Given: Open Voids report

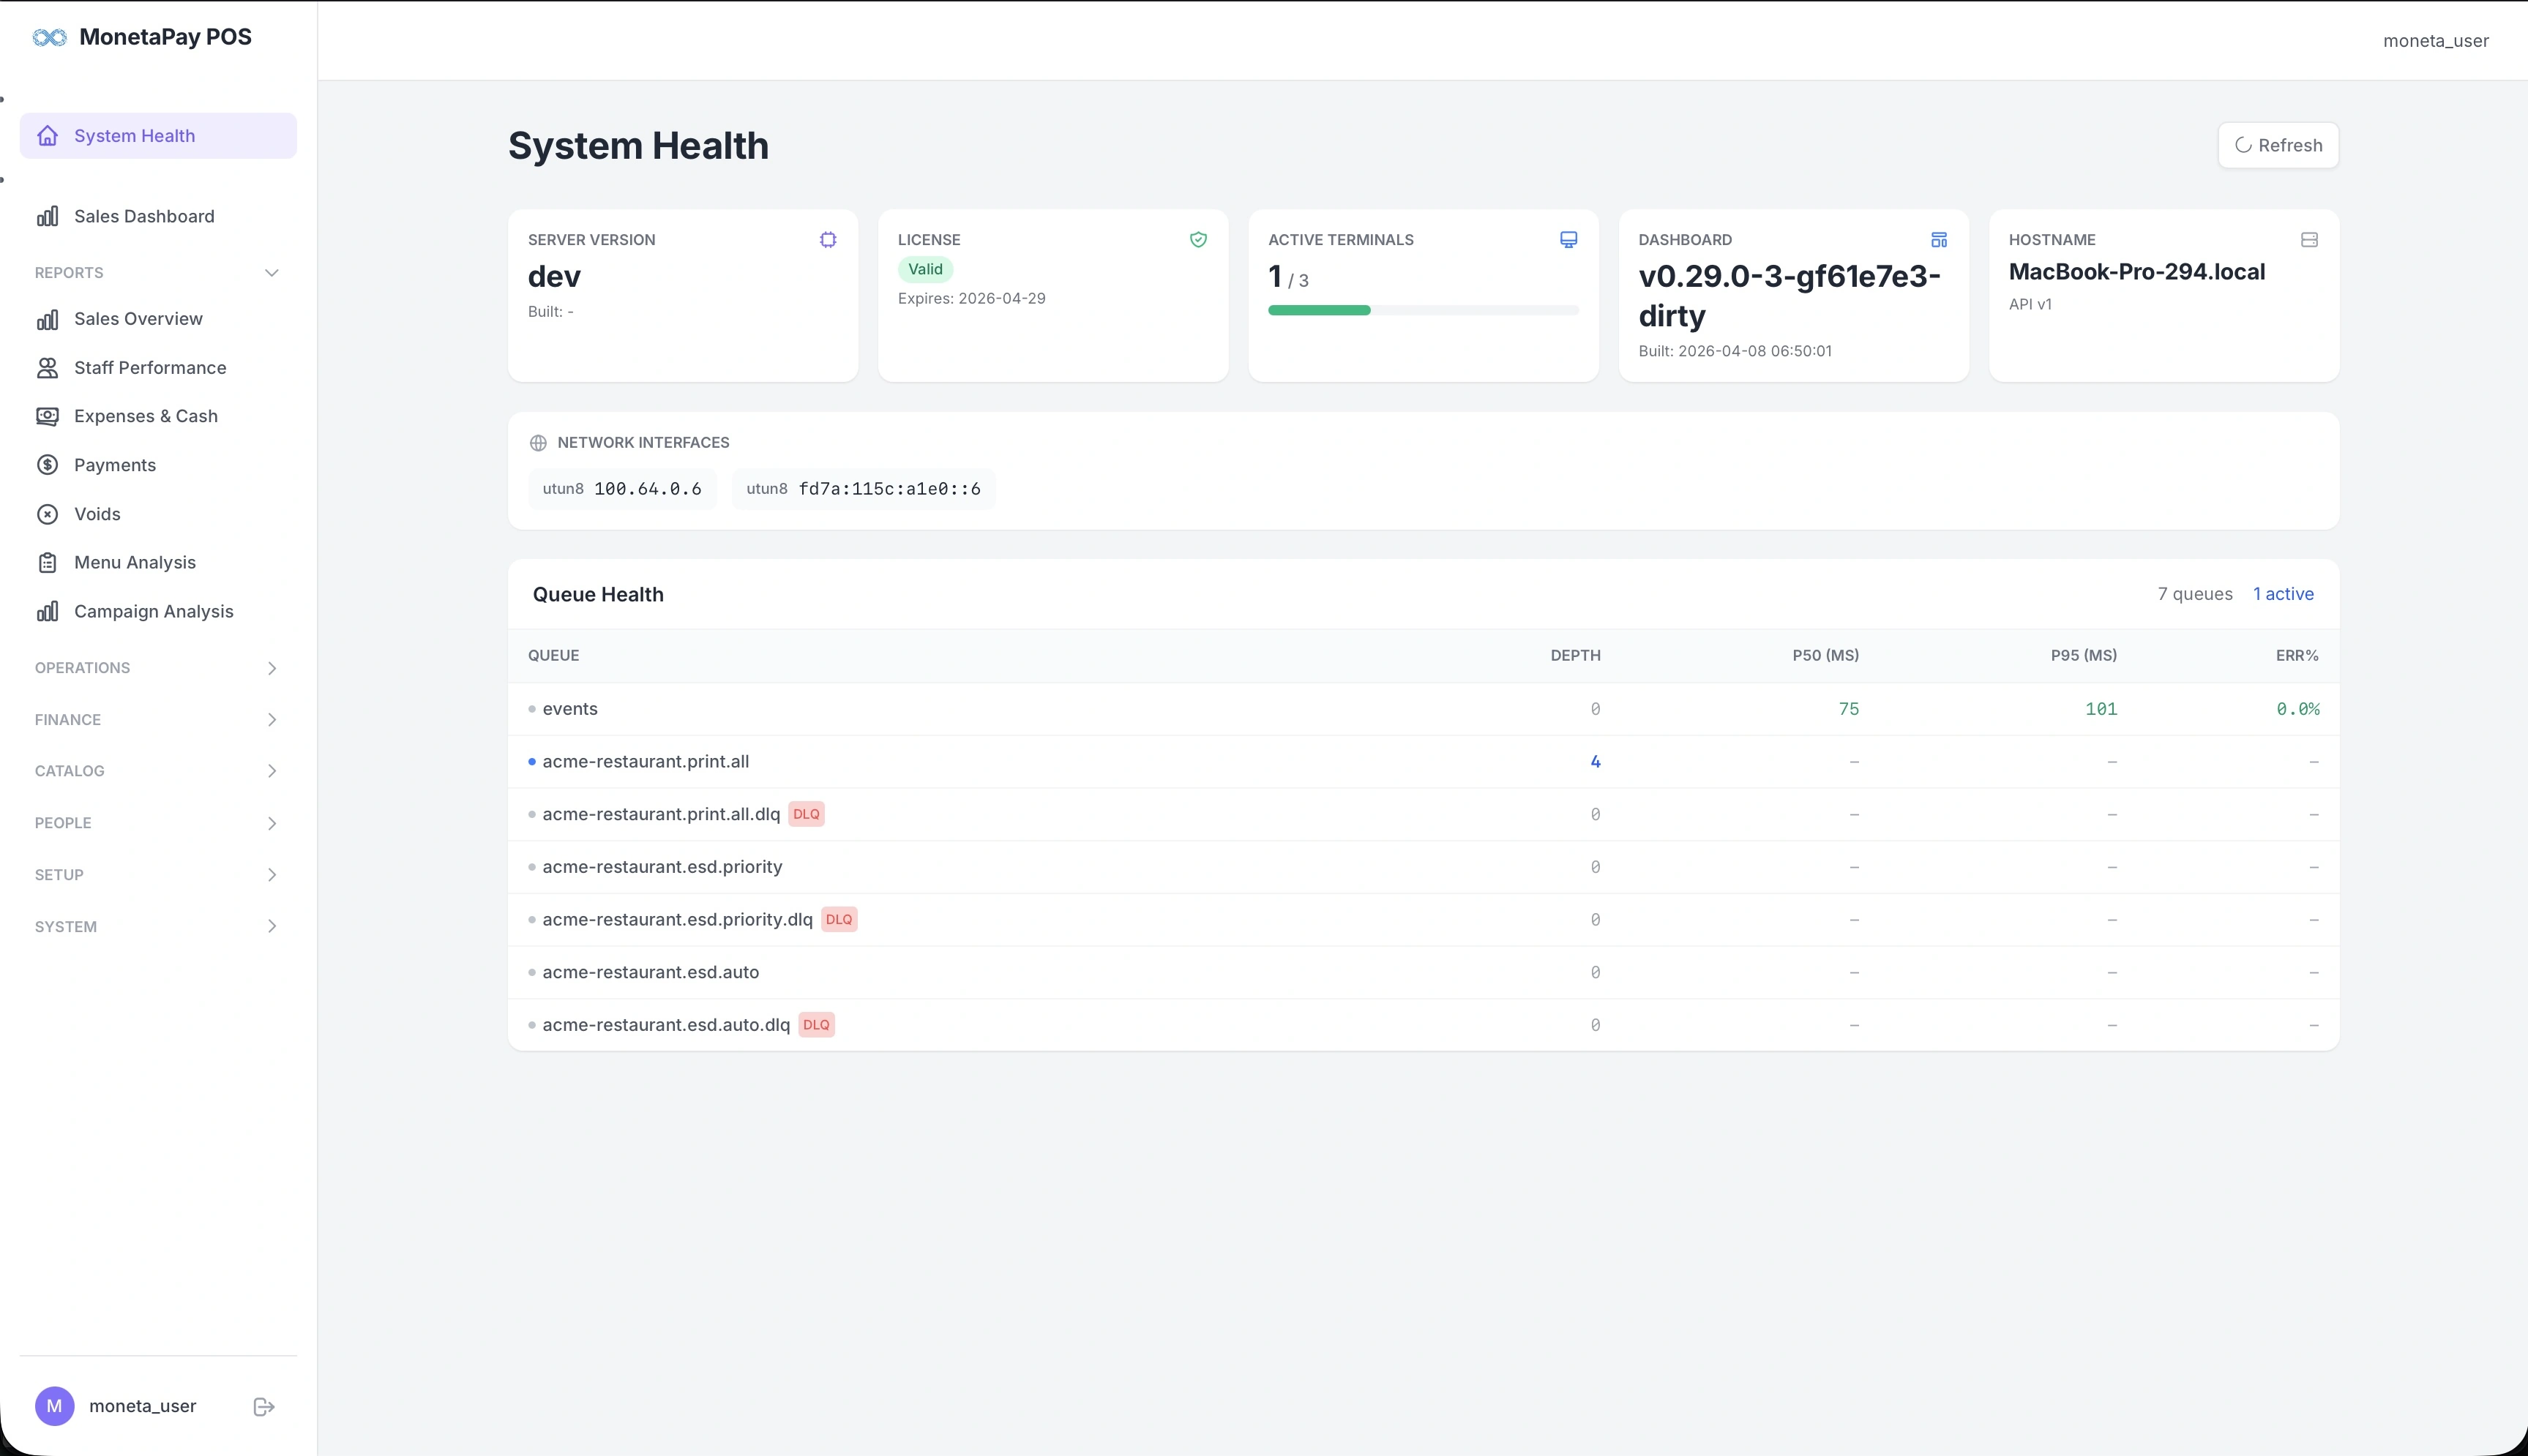Looking at the screenshot, I should (x=158, y=514).
